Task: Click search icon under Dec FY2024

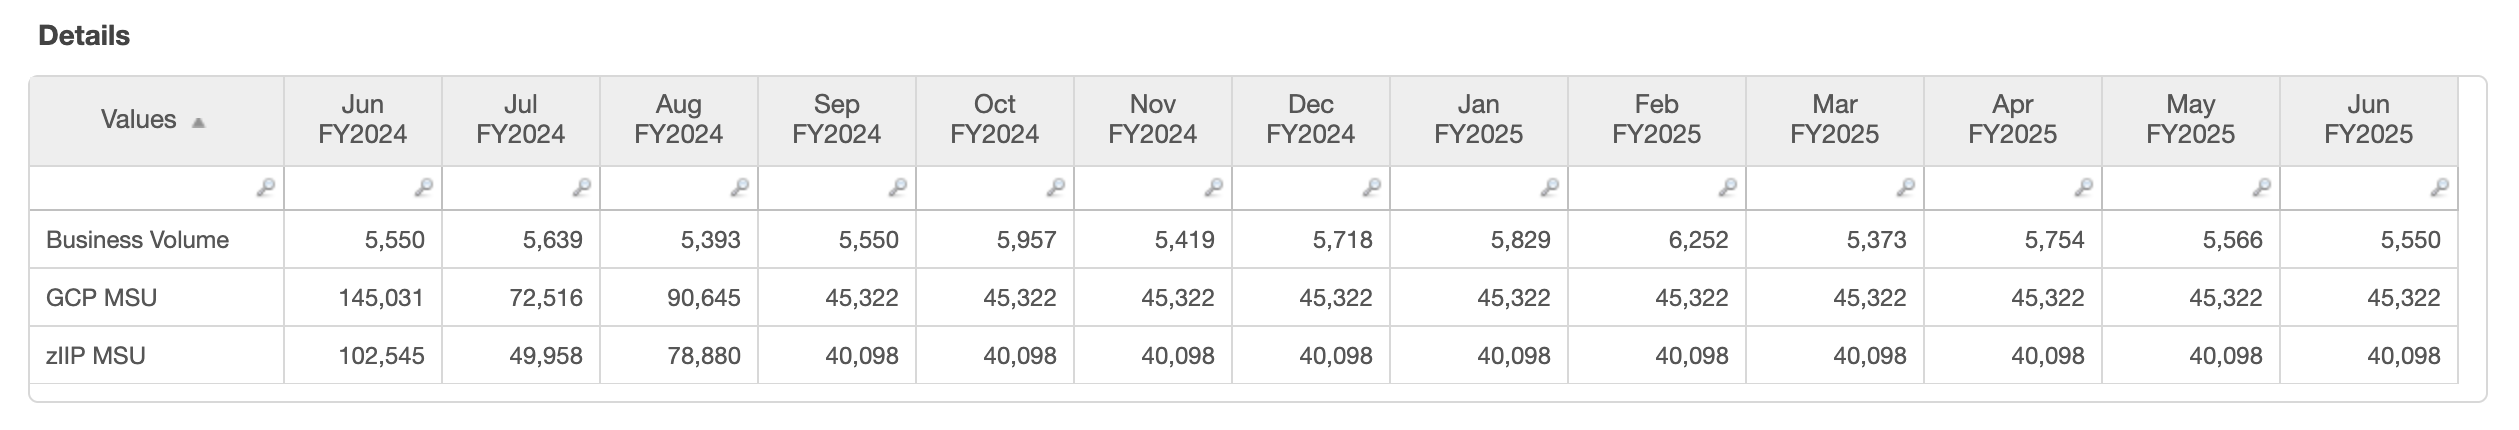Action: [1371, 187]
